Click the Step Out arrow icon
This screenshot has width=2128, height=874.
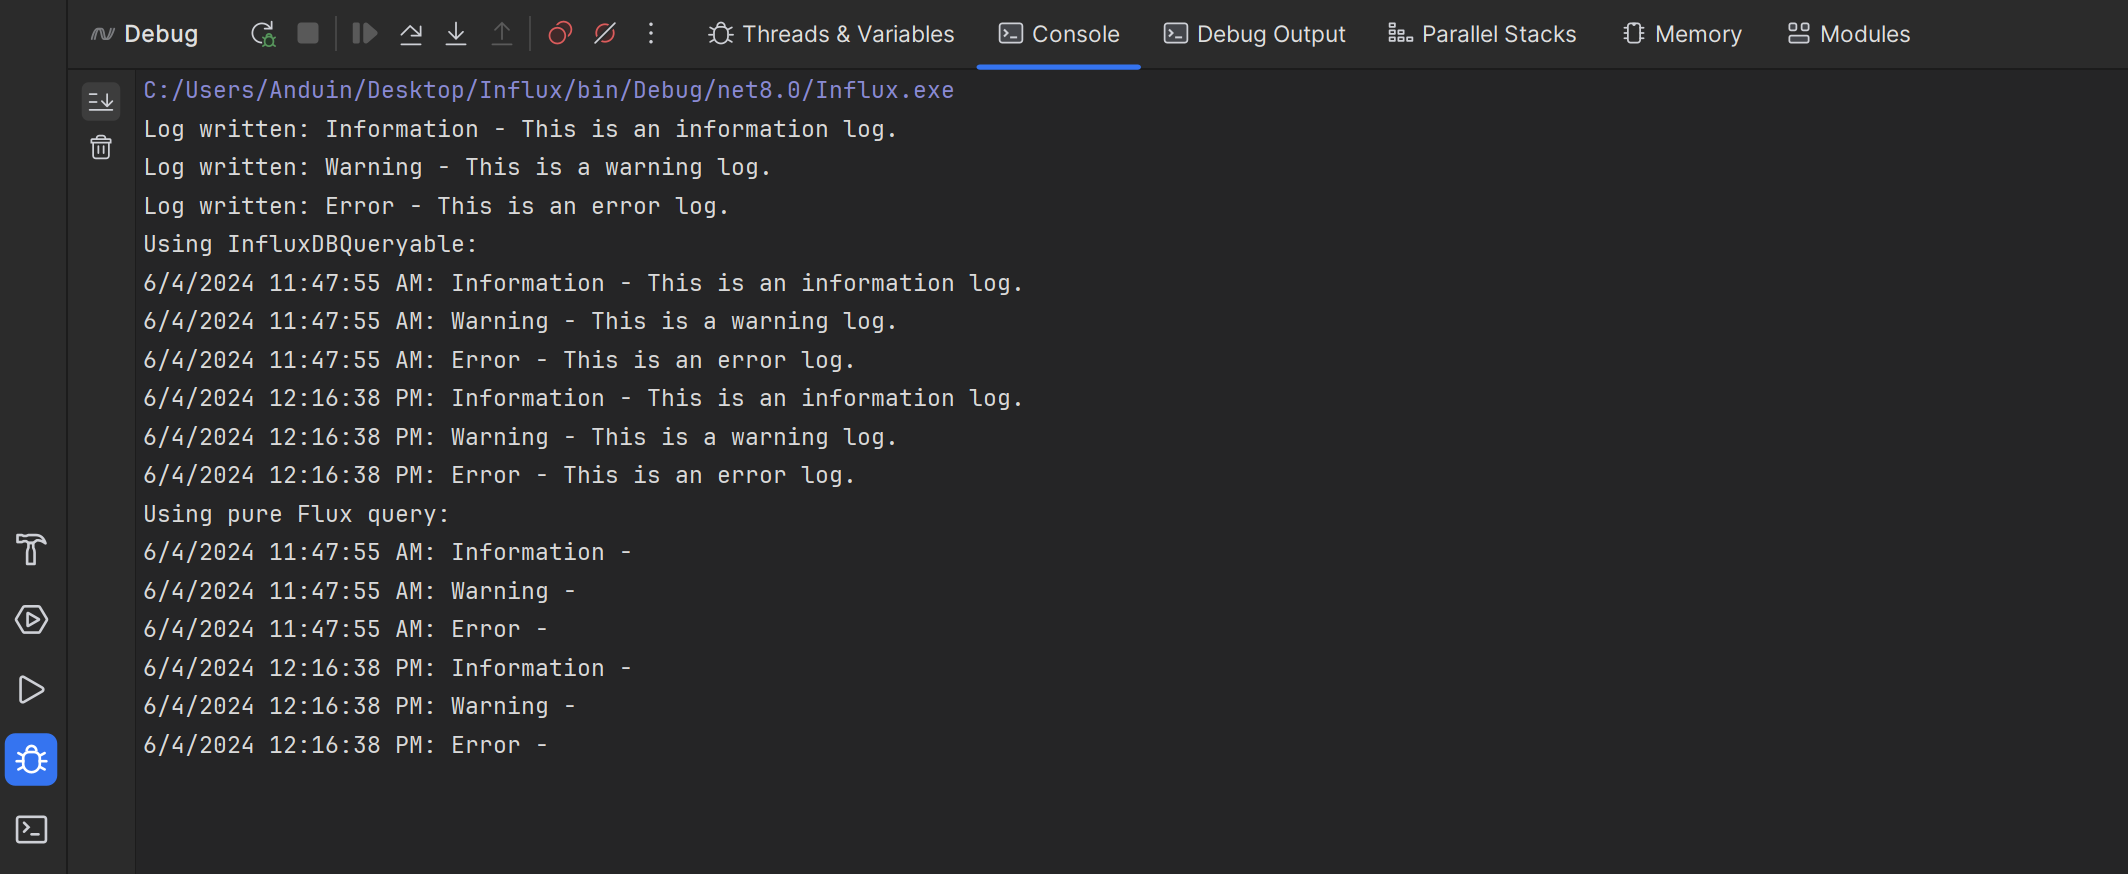(502, 34)
